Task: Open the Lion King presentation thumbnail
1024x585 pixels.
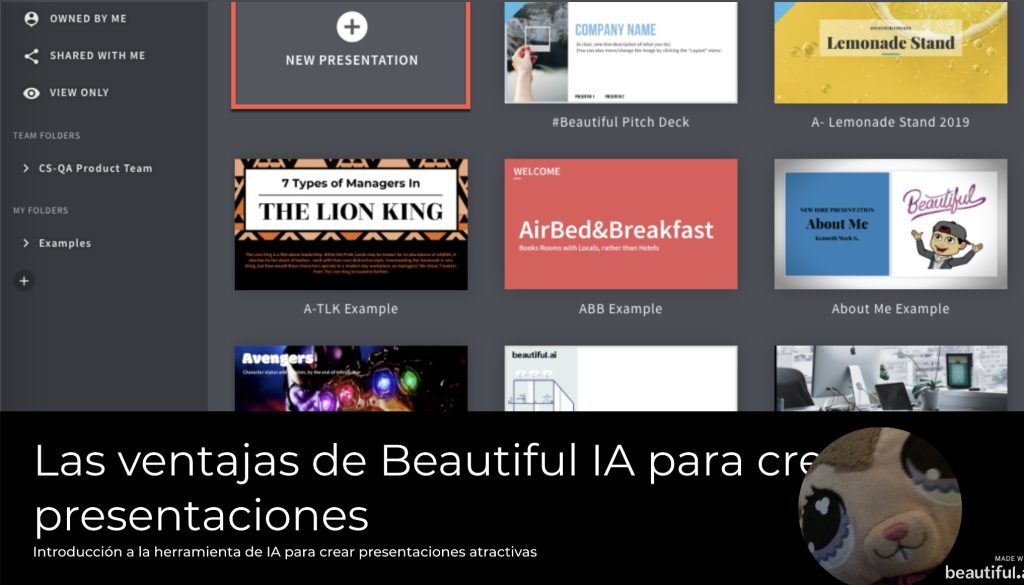Action: pos(351,224)
